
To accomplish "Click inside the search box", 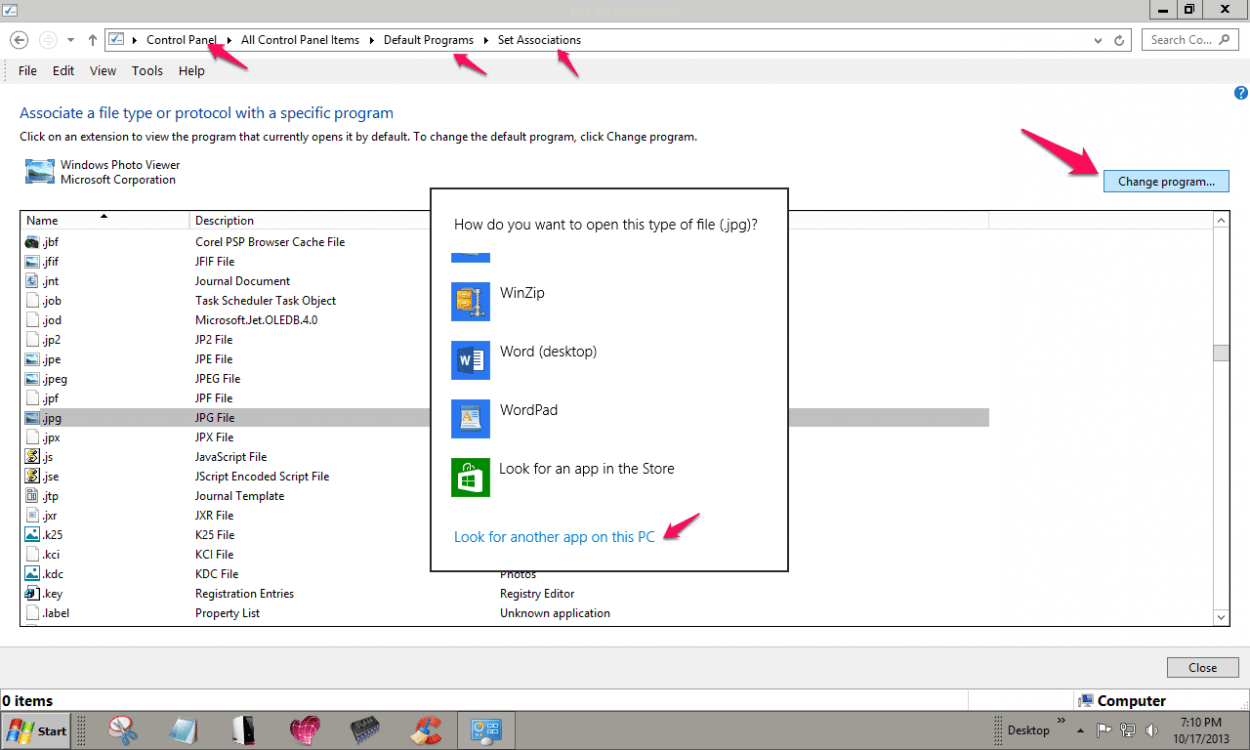I will [1183, 39].
